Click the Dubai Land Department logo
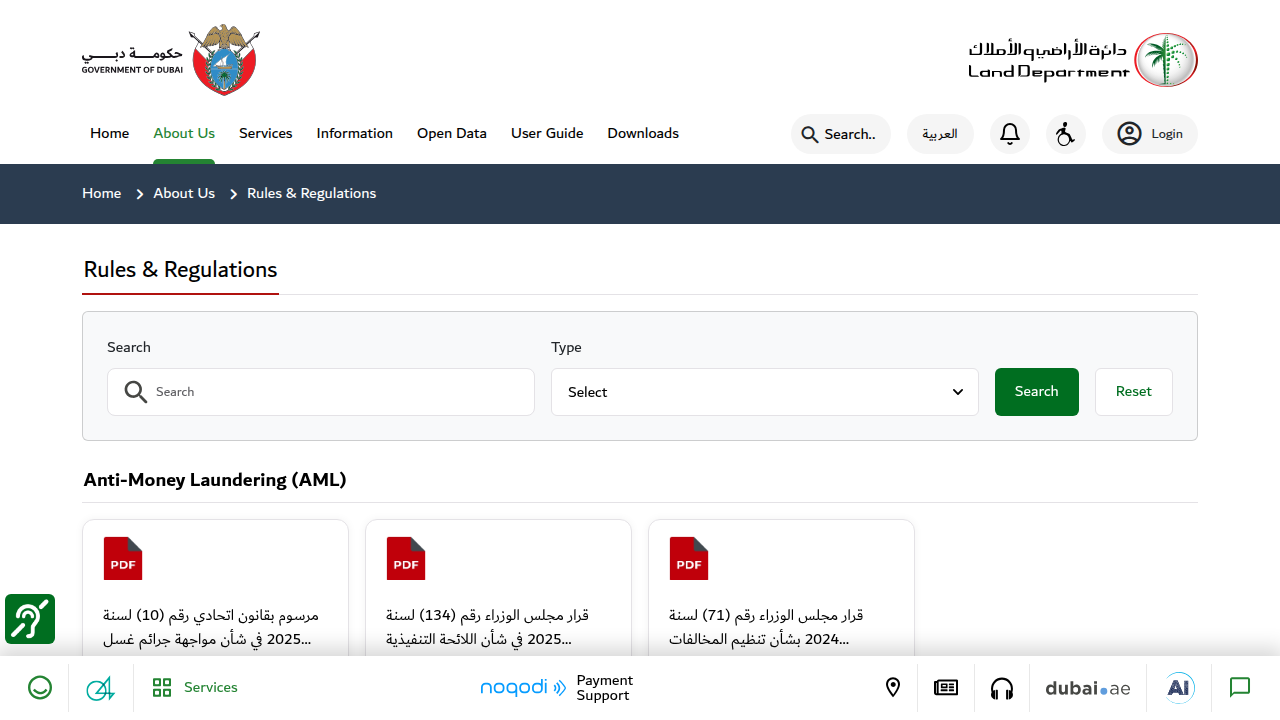Screen dimensions: 1280x720 tap(1083, 60)
